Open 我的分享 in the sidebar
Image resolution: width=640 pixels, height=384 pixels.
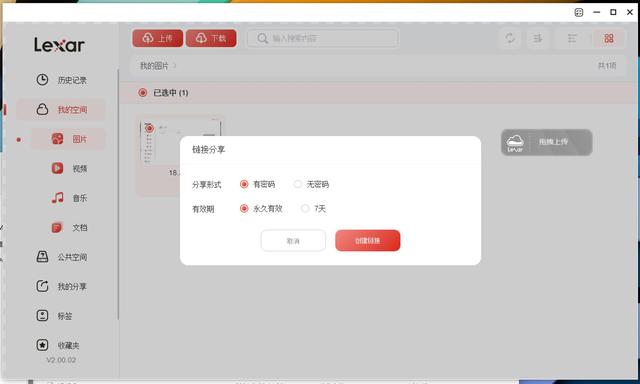(61, 286)
